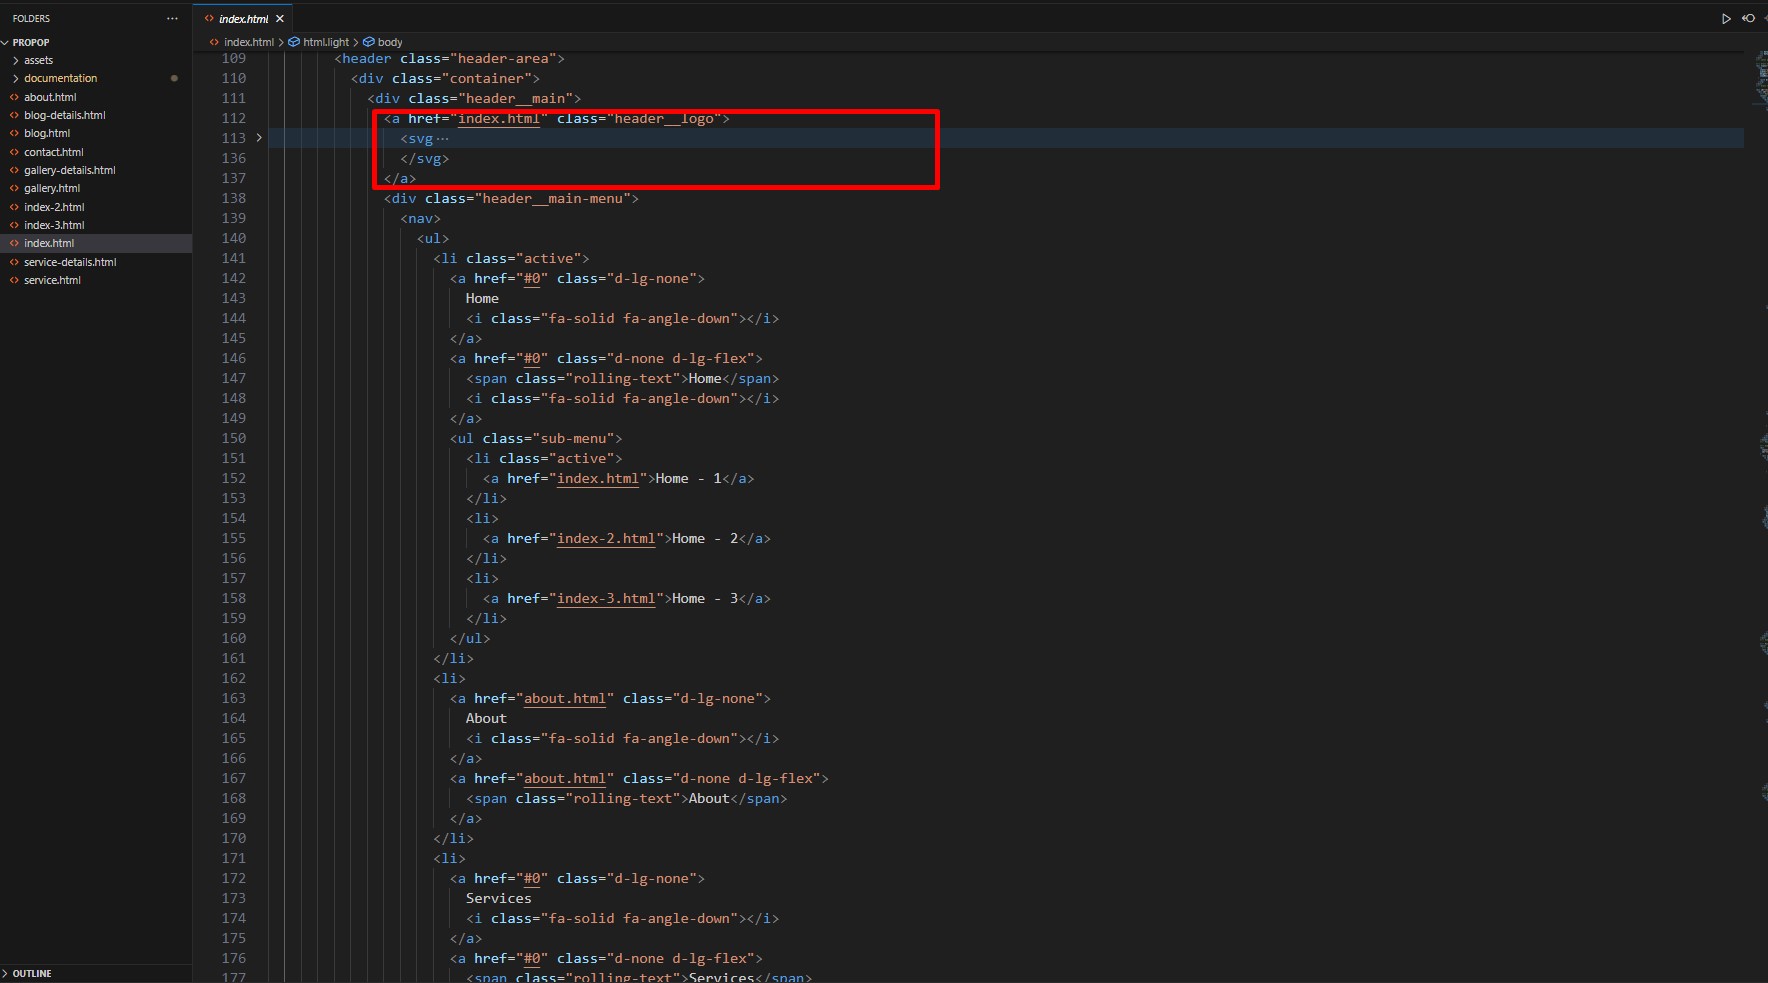Click the Run play icon in editor toolbar
Image resolution: width=1768 pixels, height=983 pixels.
click(1726, 18)
